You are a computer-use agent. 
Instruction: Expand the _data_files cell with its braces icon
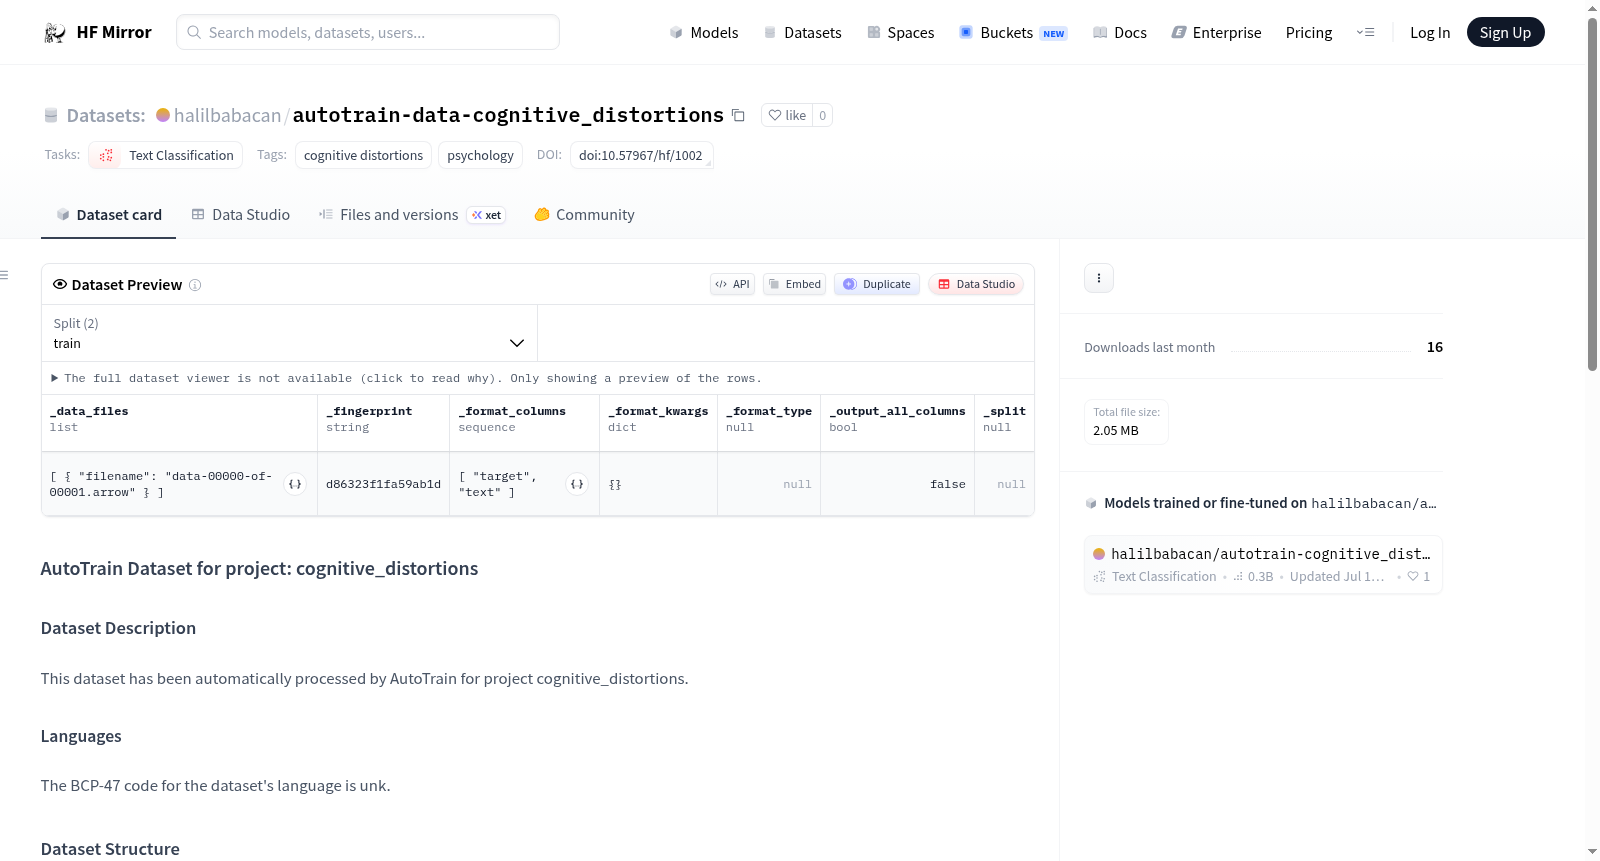[x=295, y=484]
